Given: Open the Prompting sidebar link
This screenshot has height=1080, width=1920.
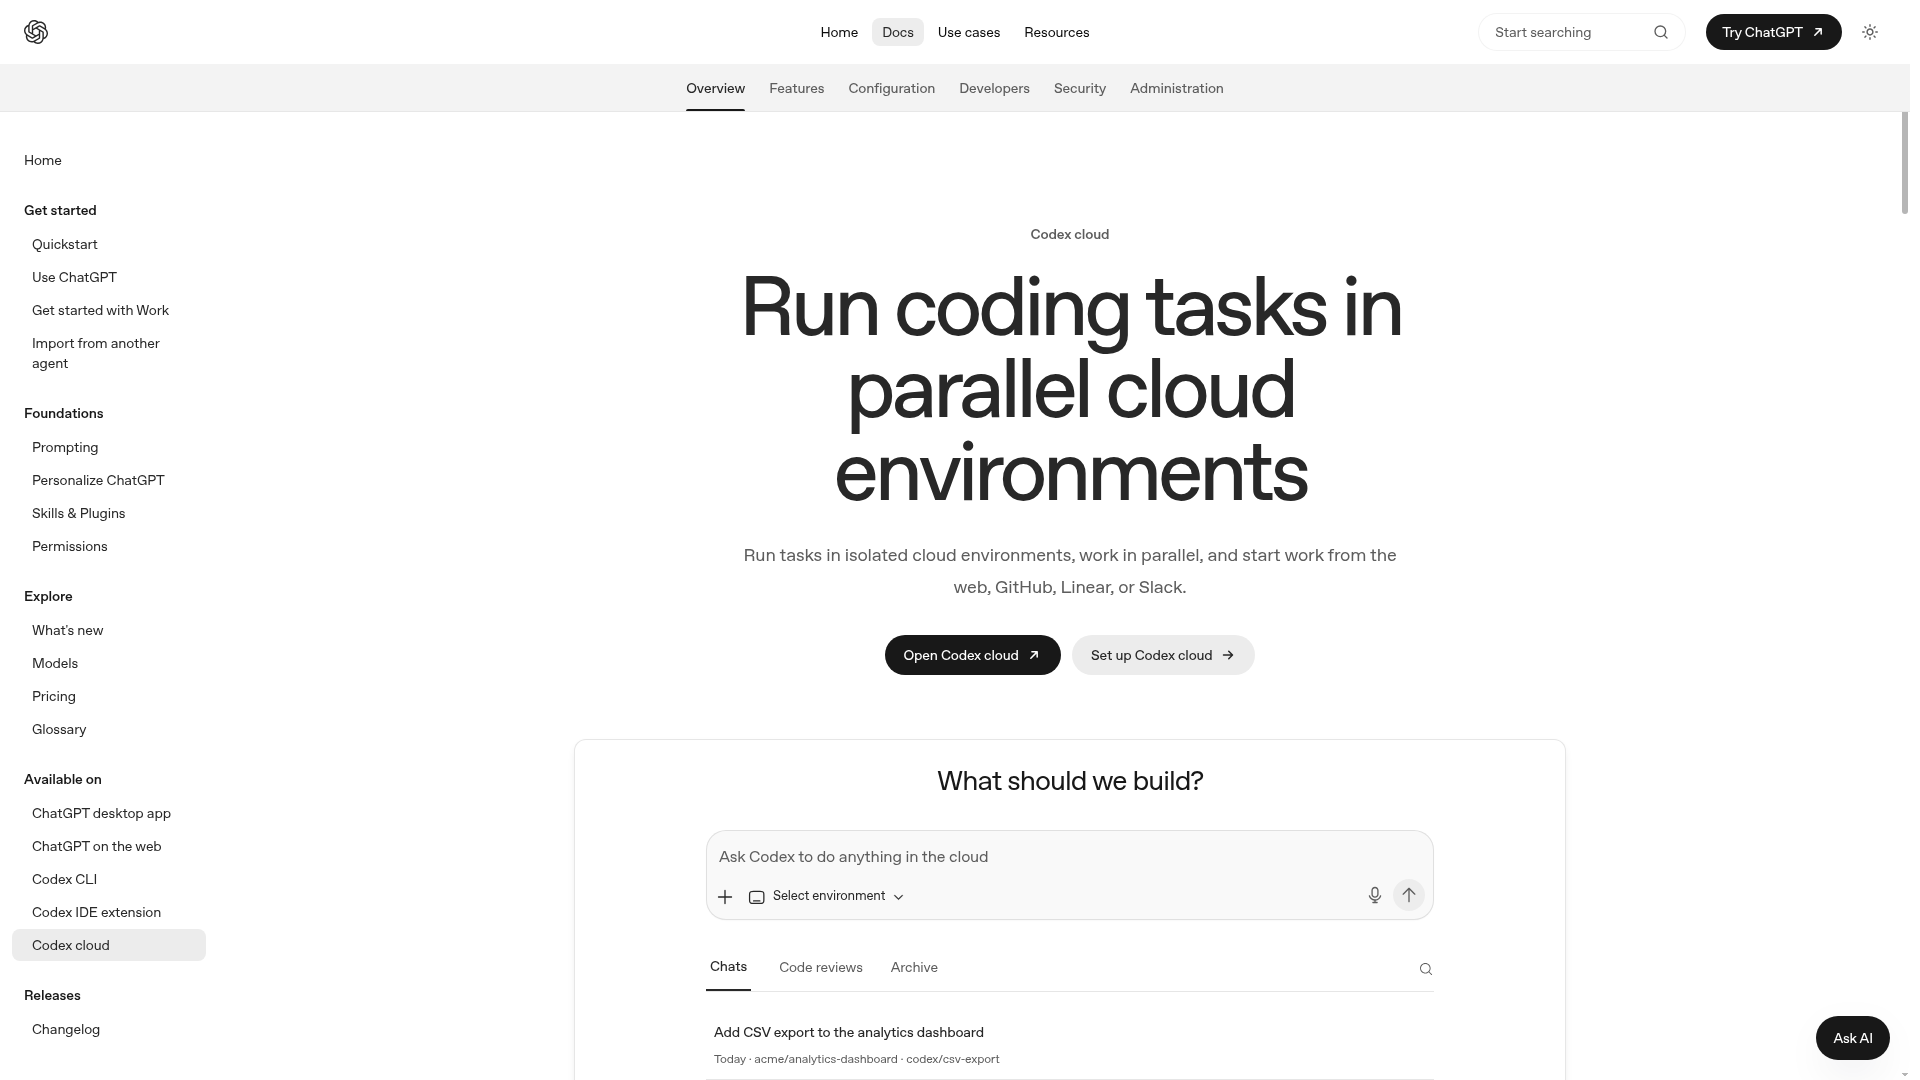Looking at the screenshot, I should pos(65,447).
